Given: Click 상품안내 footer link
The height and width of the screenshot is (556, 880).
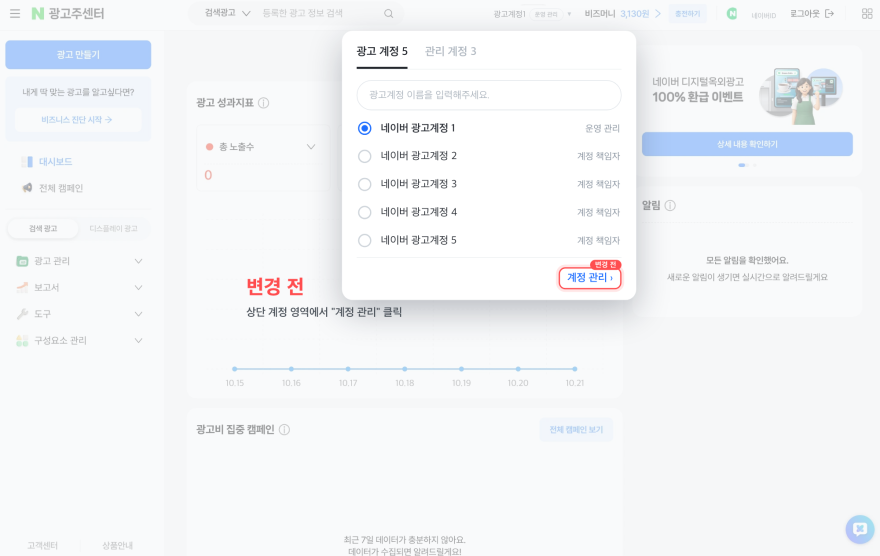Looking at the screenshot, I should [117, 545].
